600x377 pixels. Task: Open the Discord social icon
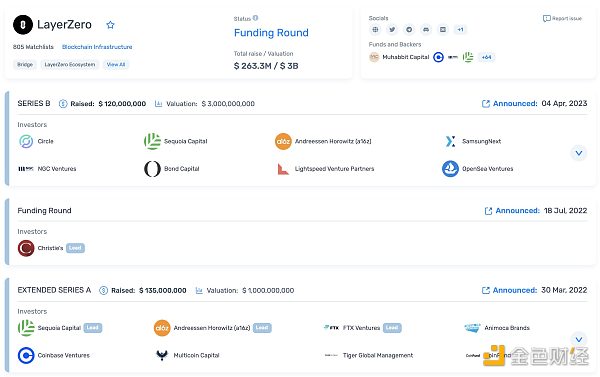[x=426, y=29]
